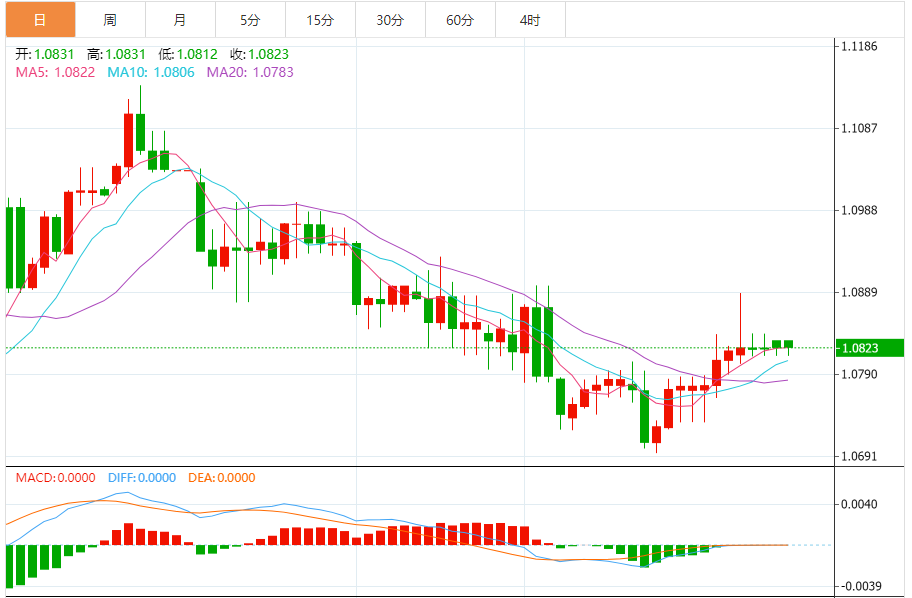Click the 低:1.0812 low price value
912x598 pixels.
point(188,54)
